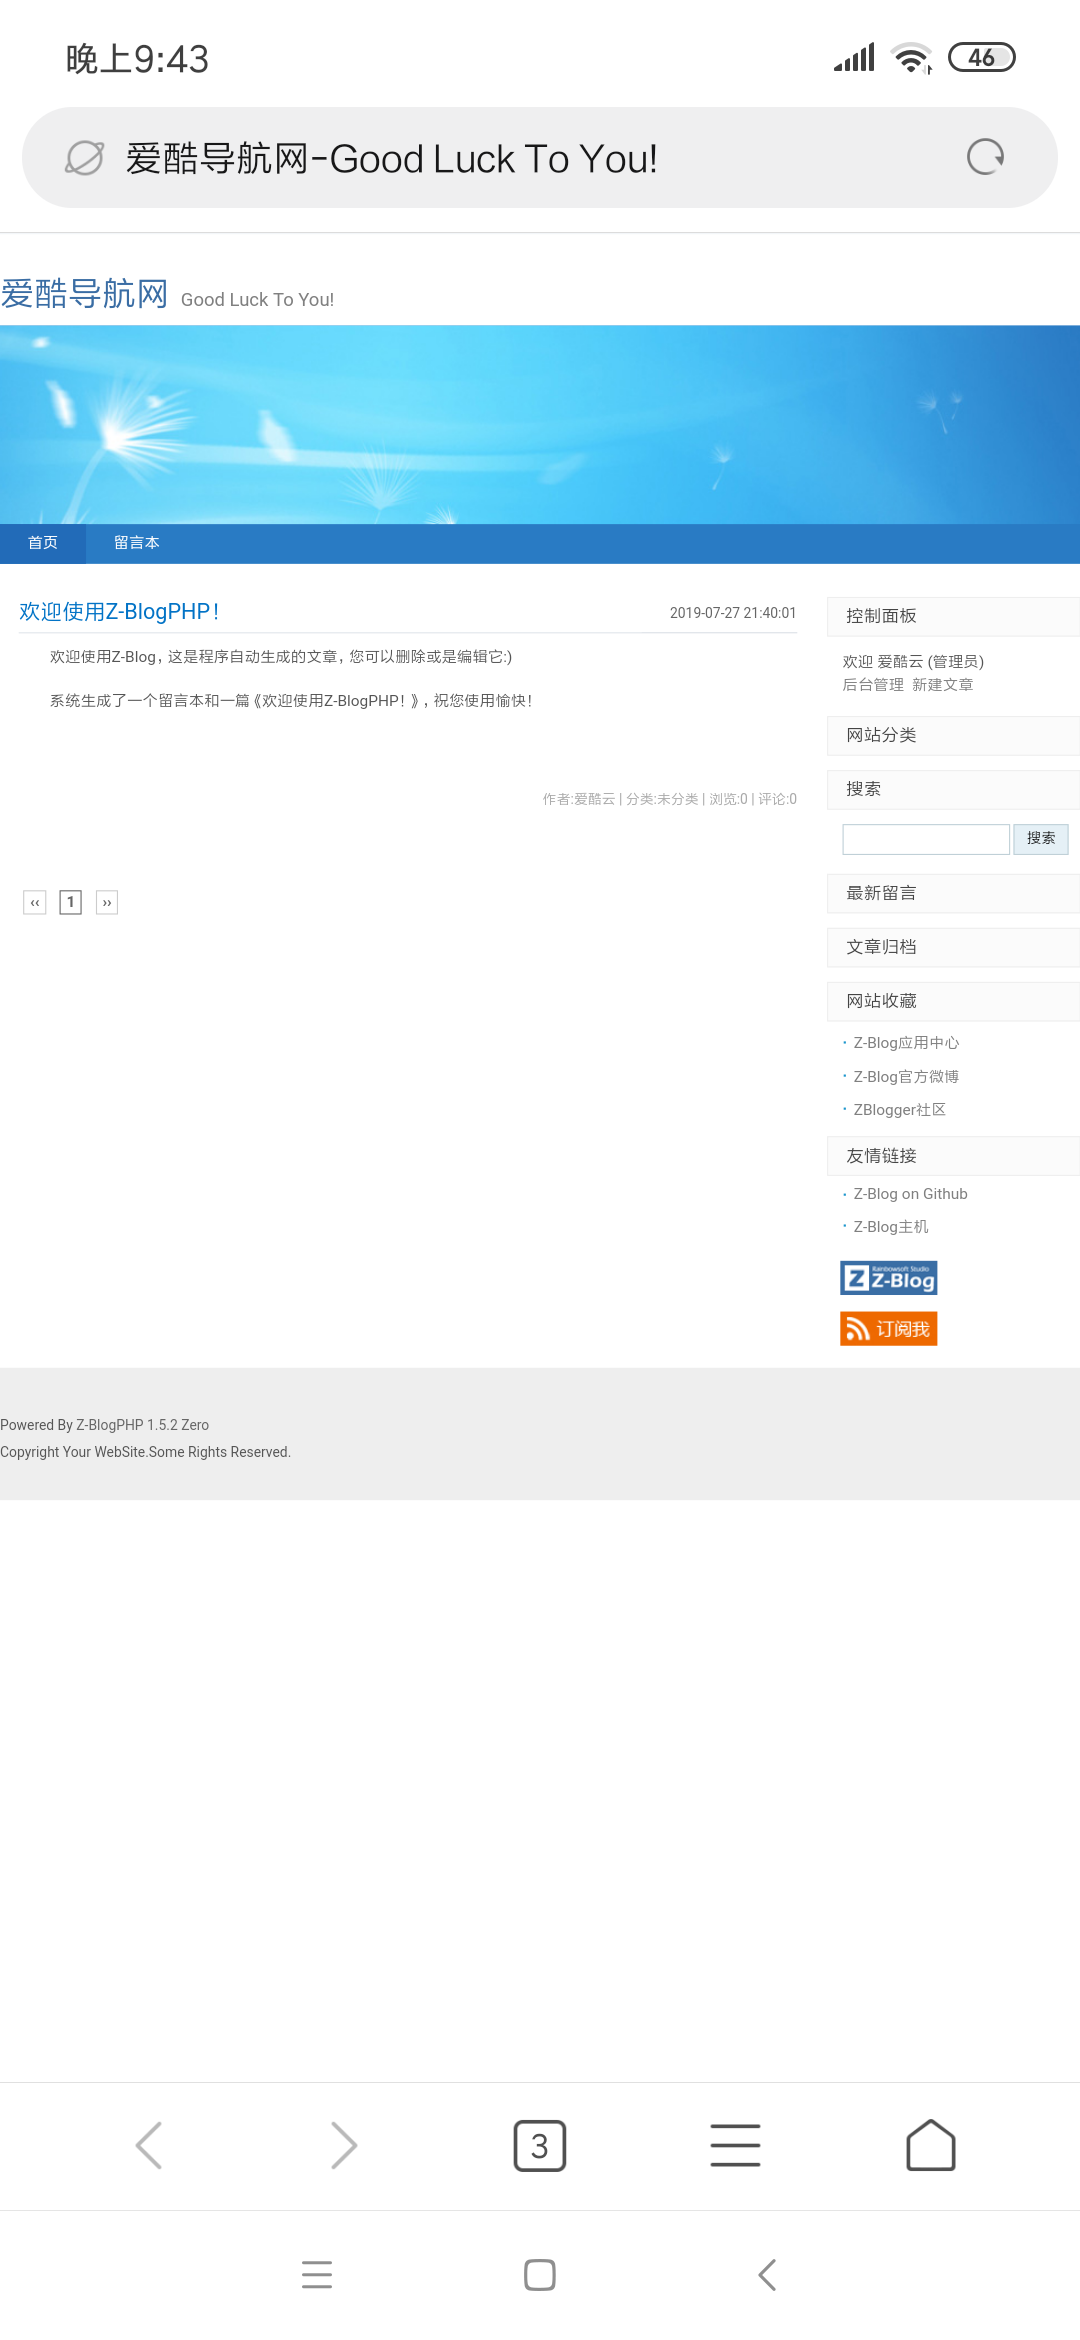Tap the Powered By Z-BlogPHP footer text
The height and width of the screenshot is (2340, 1080).
104,1425
